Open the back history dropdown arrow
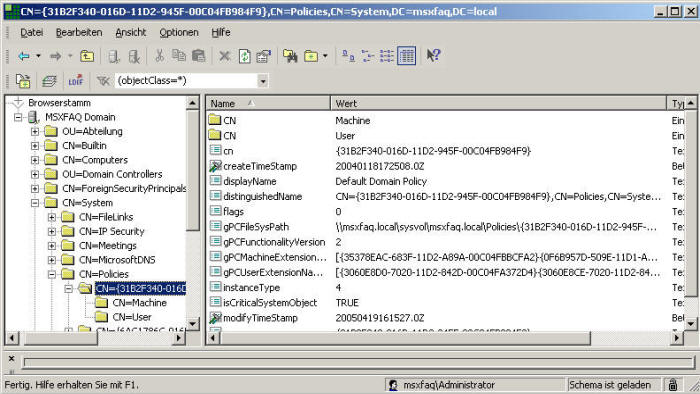700x394 pixels. point(38,56)
